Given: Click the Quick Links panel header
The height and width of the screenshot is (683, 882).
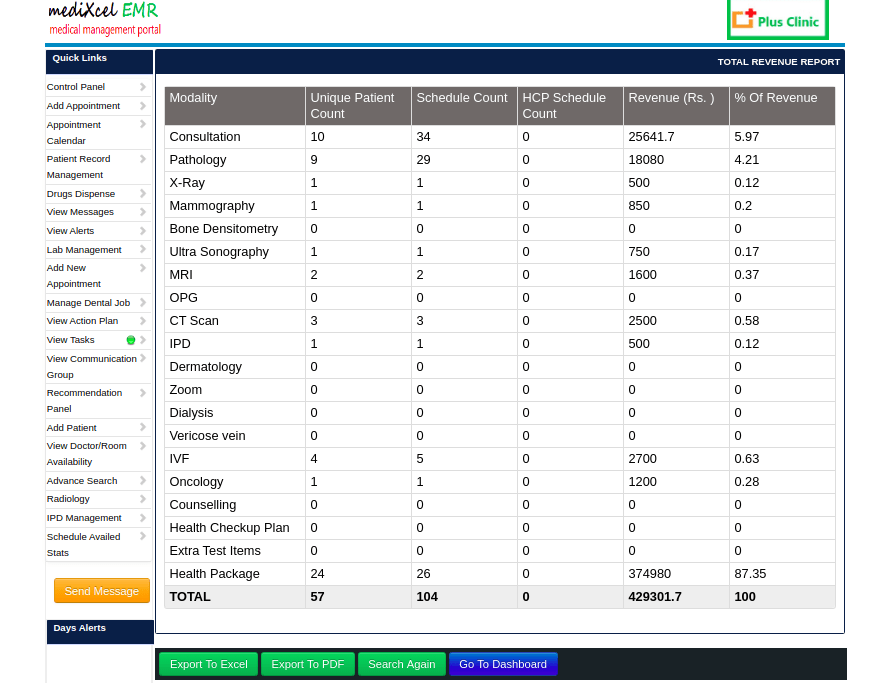Looking at the screenshot, I should (100, 61).
